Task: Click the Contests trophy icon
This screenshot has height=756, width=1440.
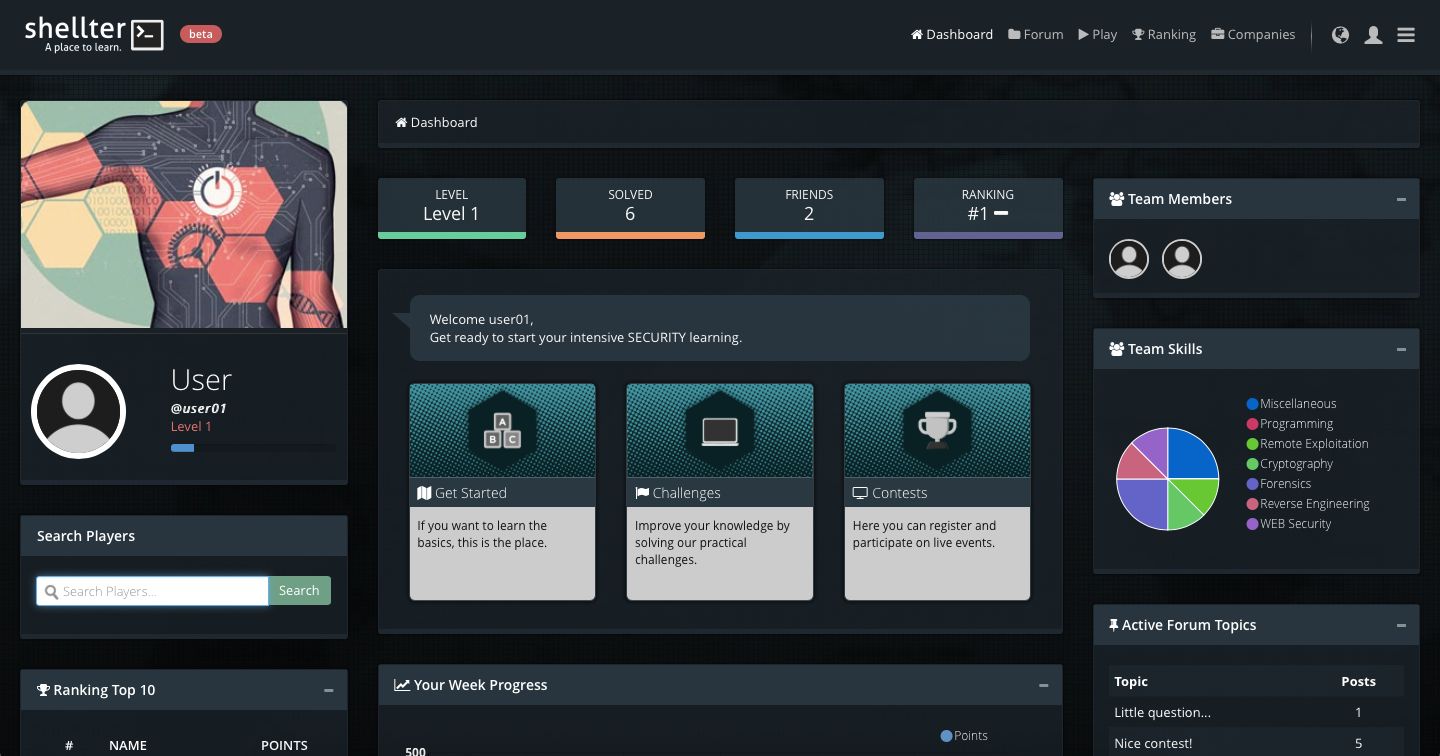Action: [937, 430]
